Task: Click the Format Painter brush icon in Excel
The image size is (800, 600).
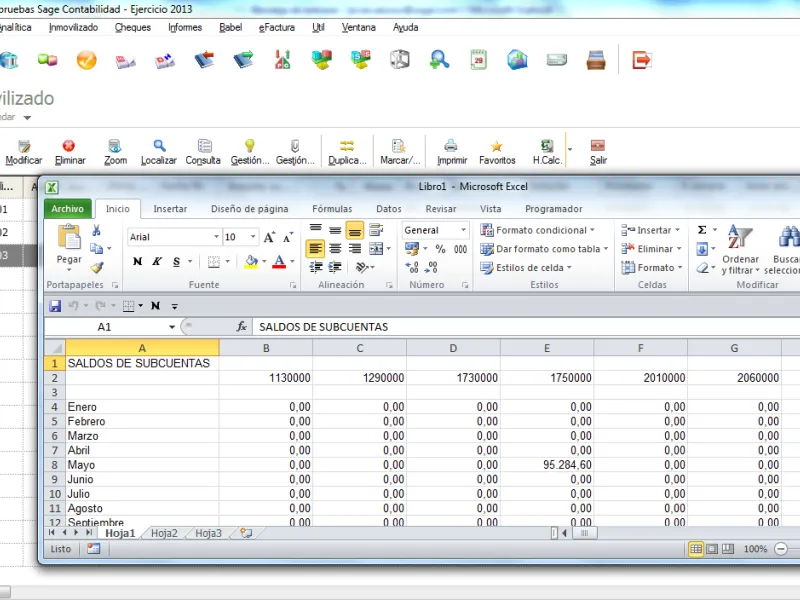Action: coord(97,267)
